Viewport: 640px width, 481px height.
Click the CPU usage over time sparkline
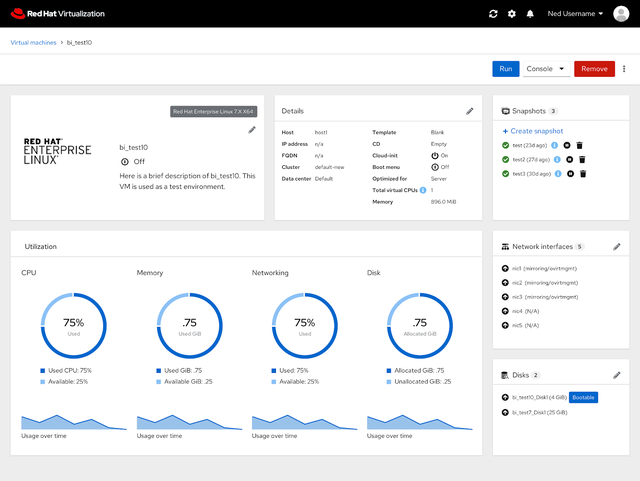(x=74, y=422)
